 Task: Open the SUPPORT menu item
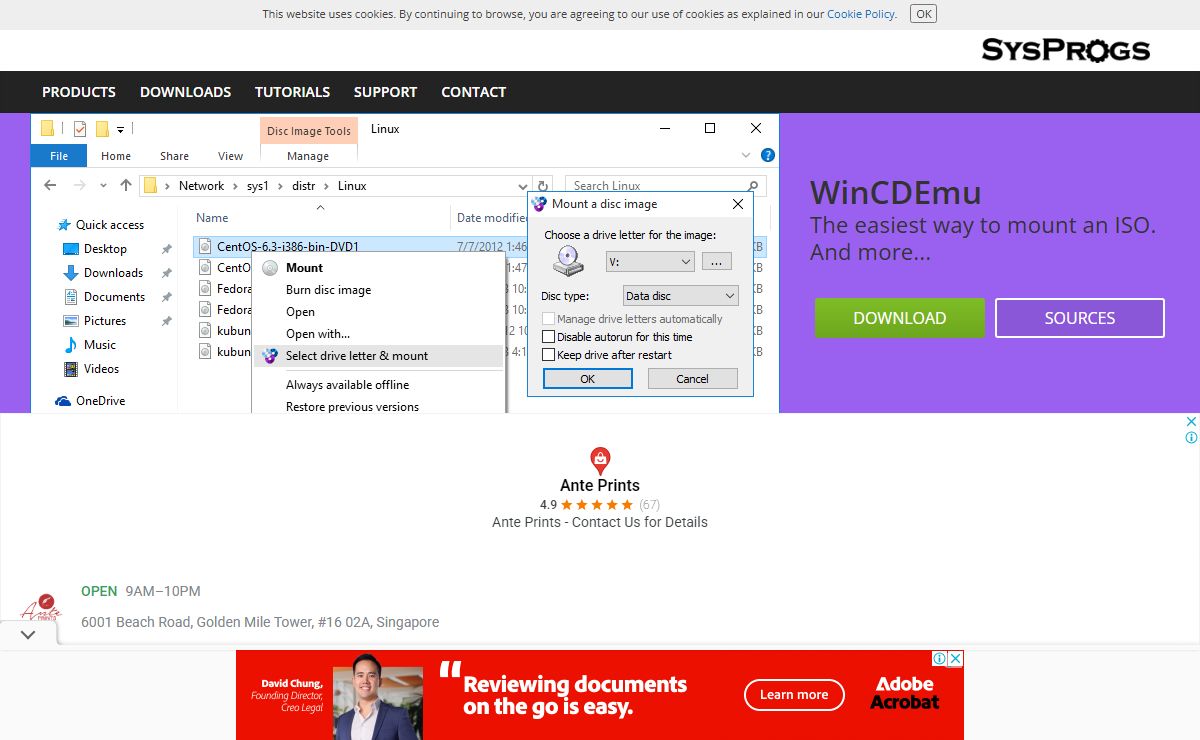pyautogui.click(x=385, y=92)
